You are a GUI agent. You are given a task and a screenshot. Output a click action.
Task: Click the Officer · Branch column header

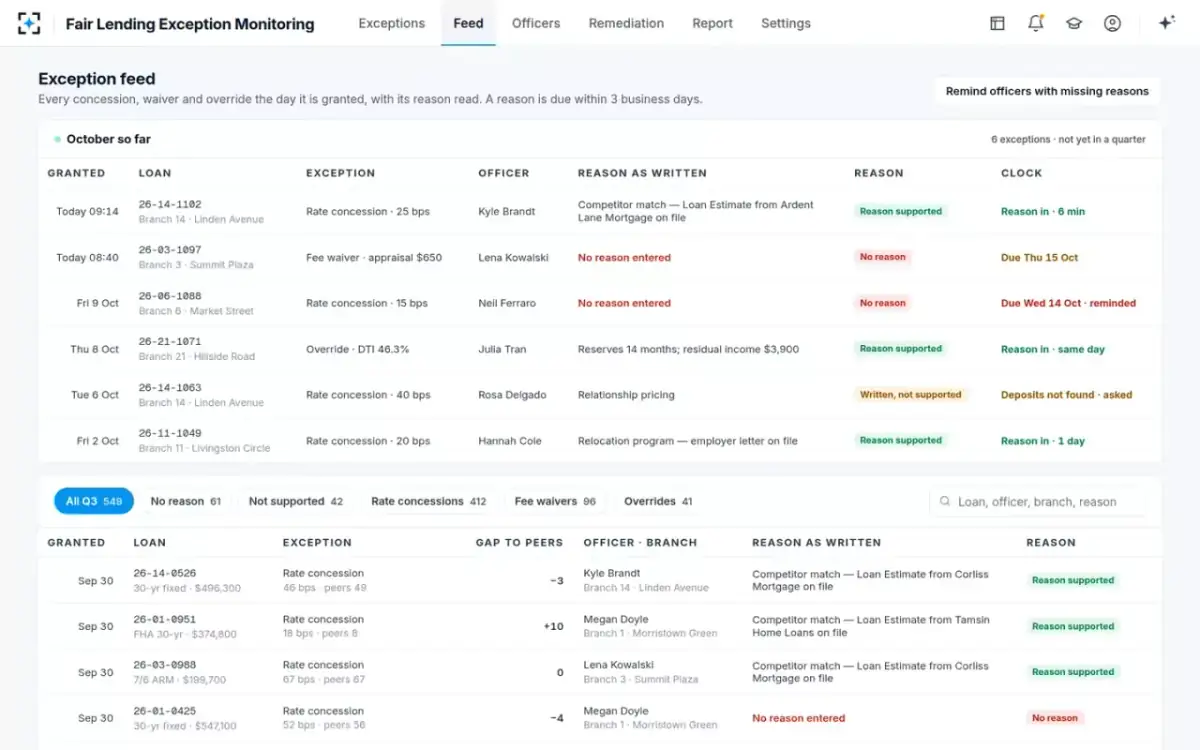click(x=640, y=542)
